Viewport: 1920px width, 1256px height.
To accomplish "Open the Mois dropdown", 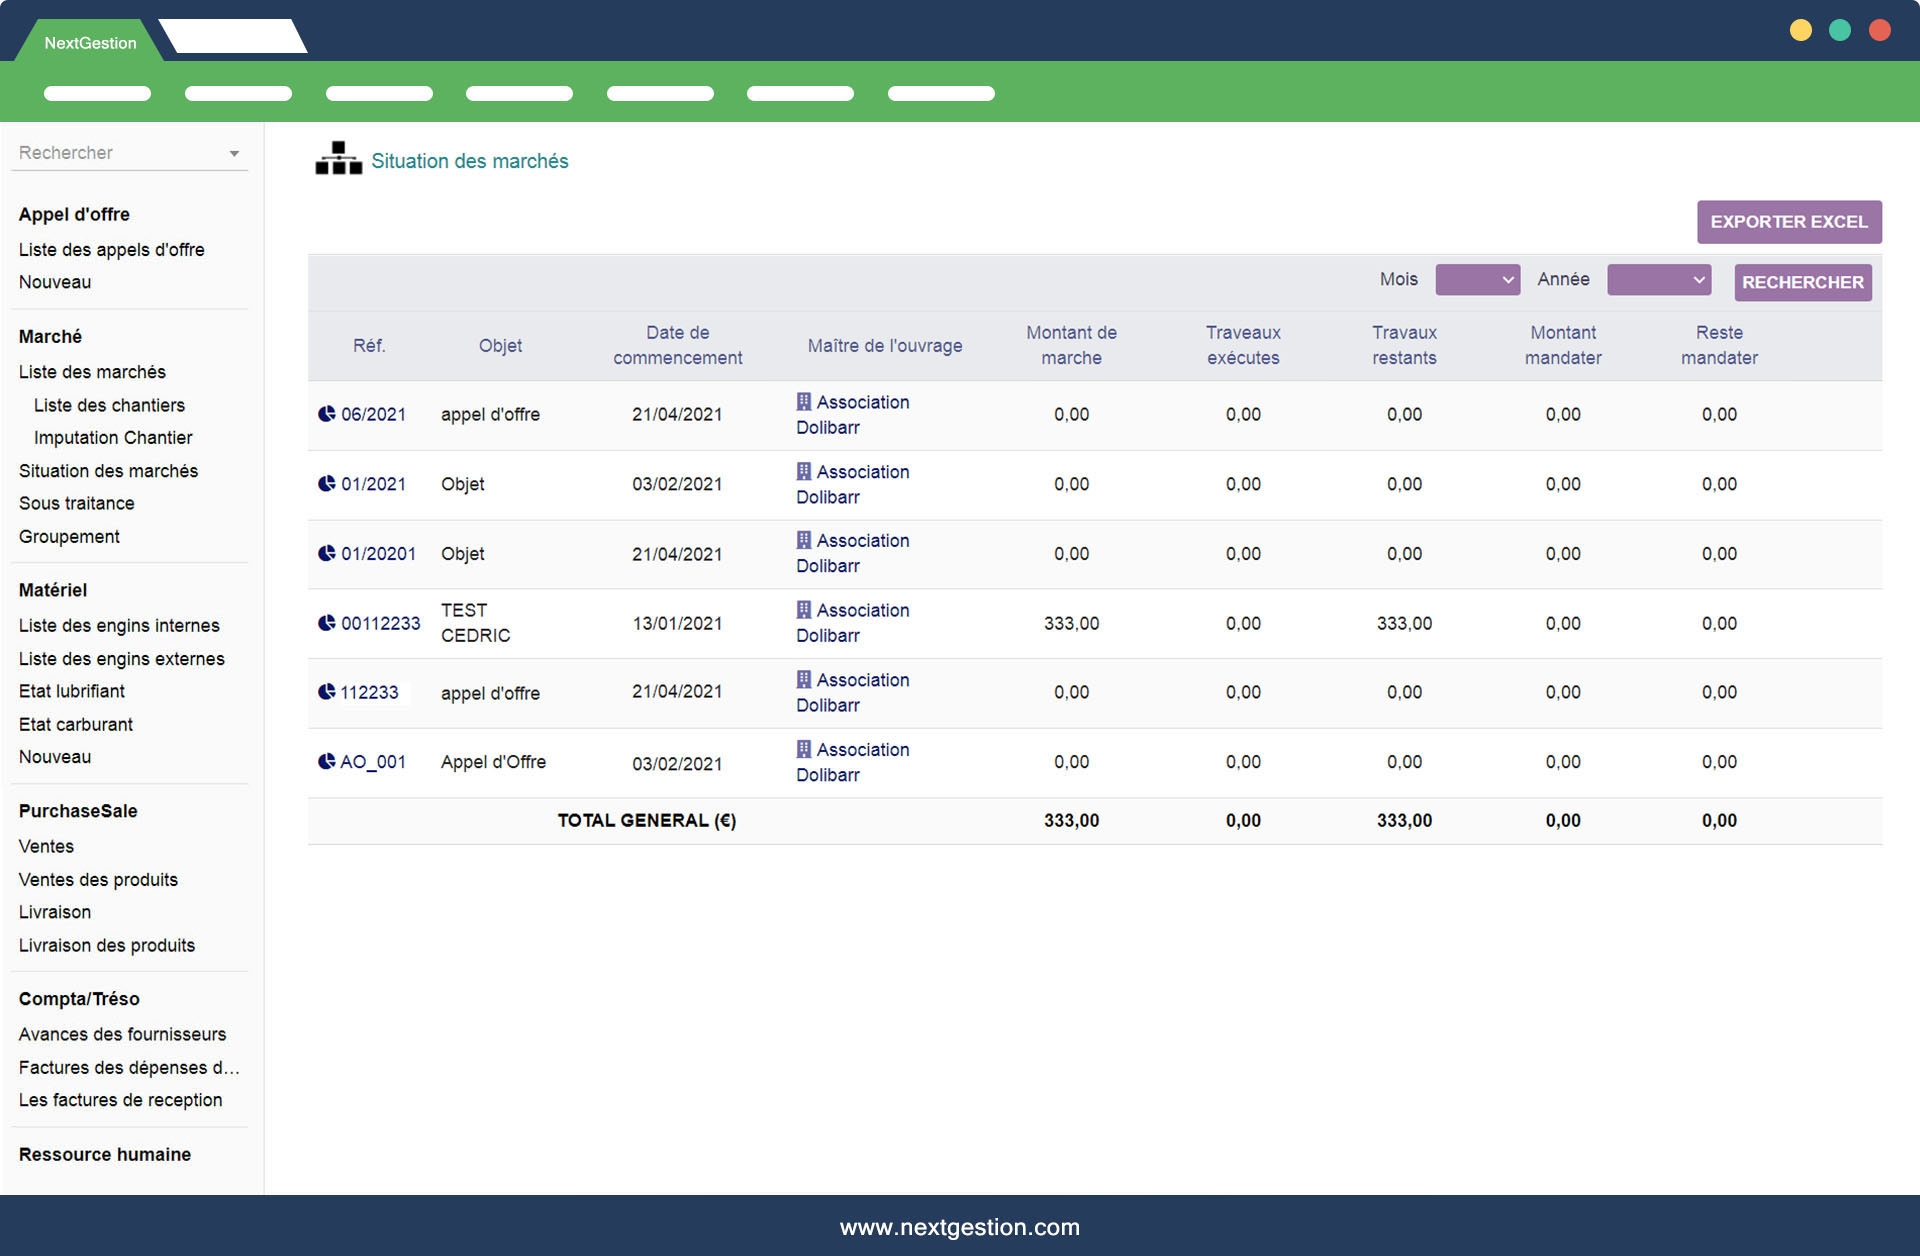I will 1477,280.
